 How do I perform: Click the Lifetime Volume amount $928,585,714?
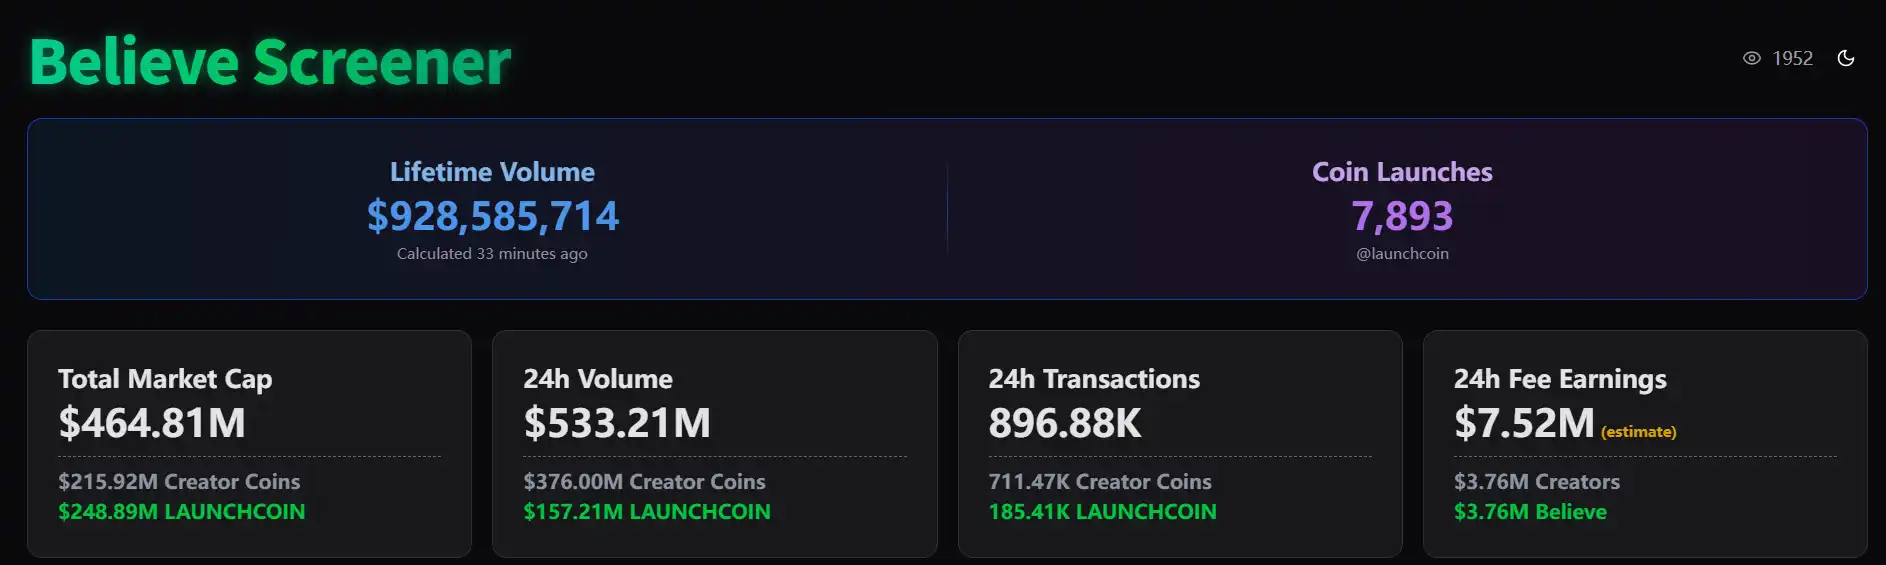coord(492,216)
